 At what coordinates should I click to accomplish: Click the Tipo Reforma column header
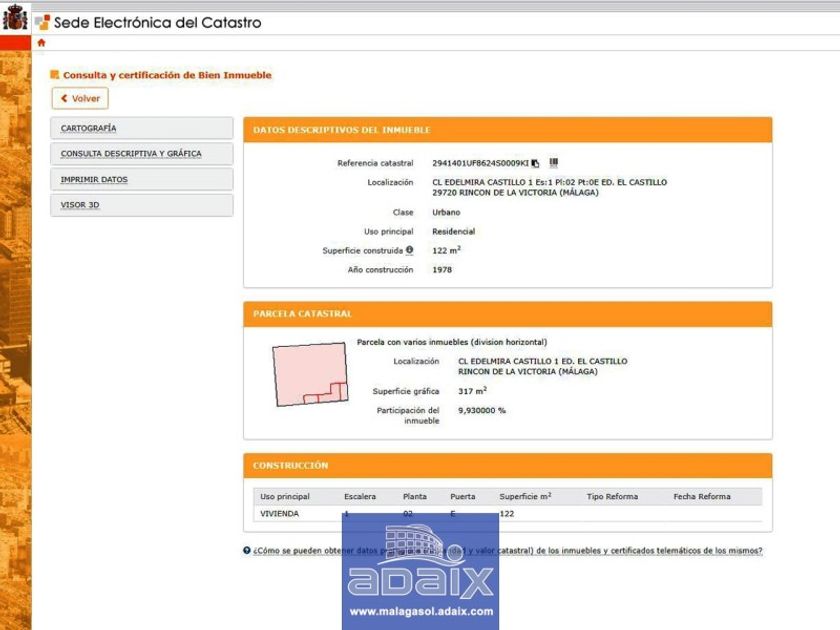coord(612,497)
